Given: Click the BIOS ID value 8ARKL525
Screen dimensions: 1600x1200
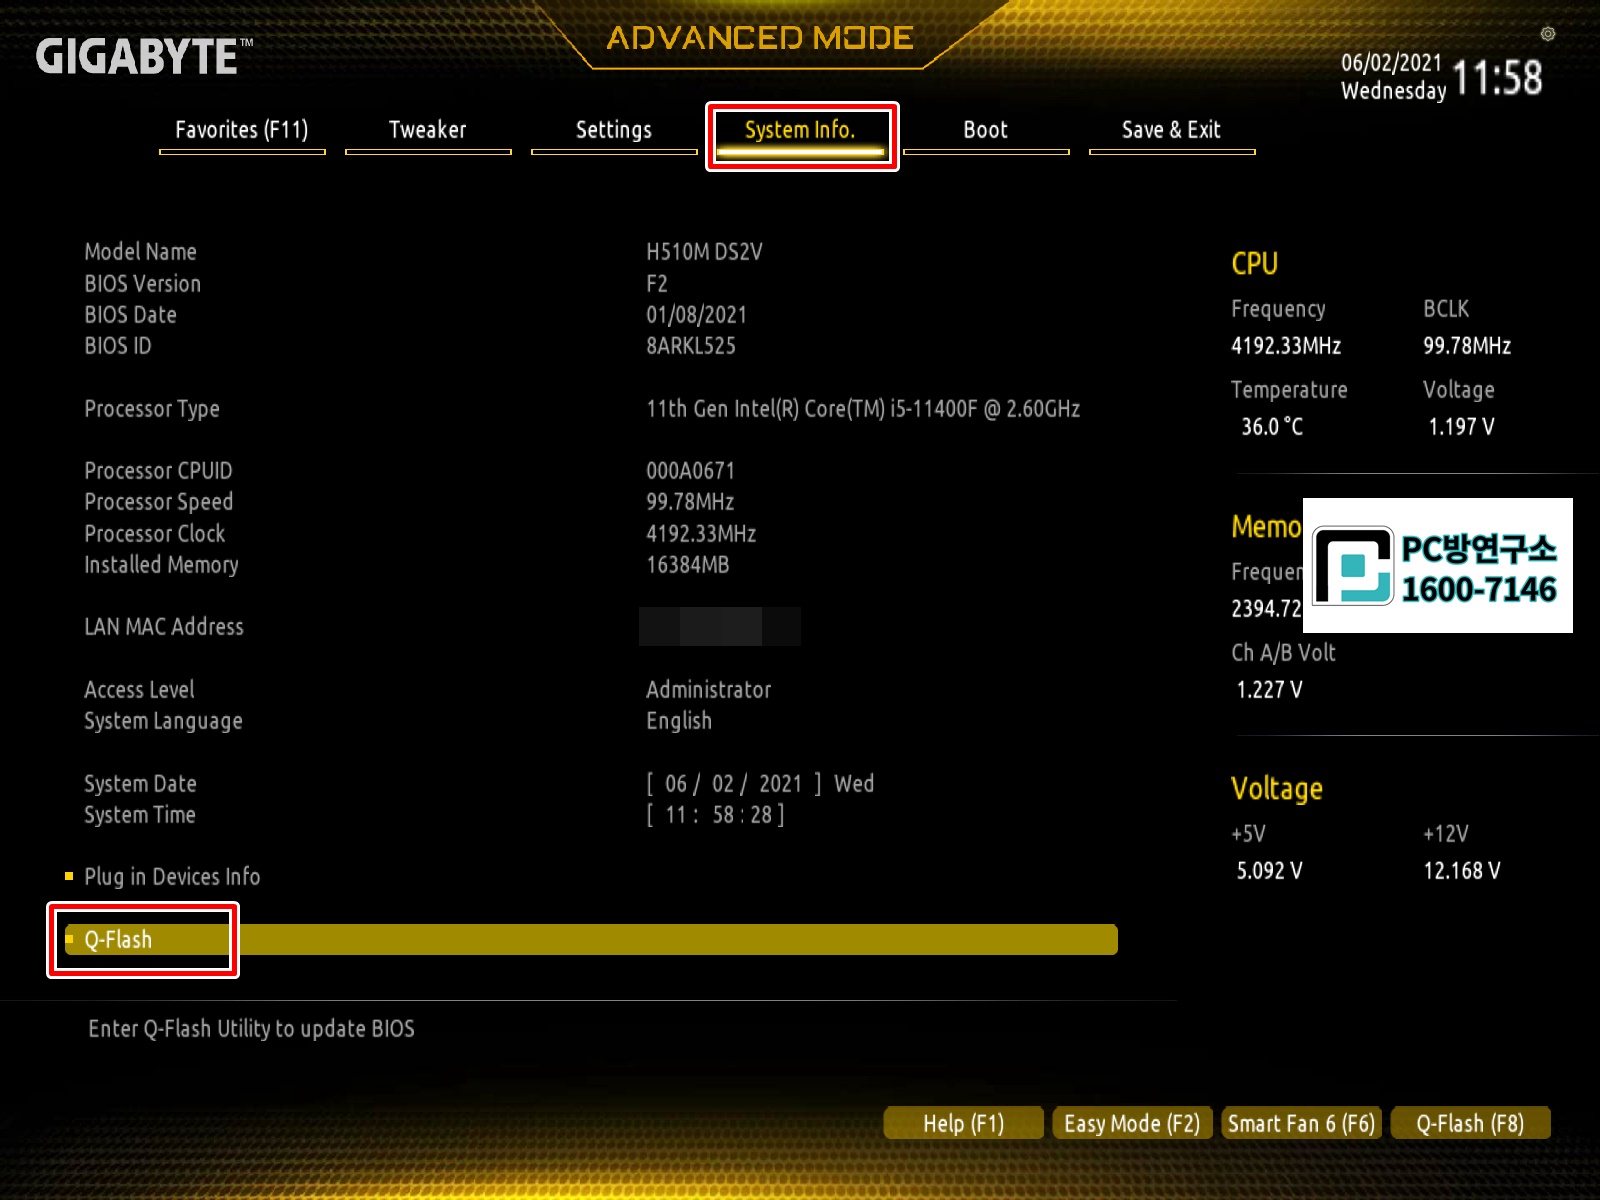Looking at the screenshot, I should pyautogui.click(x=691, y=346).
